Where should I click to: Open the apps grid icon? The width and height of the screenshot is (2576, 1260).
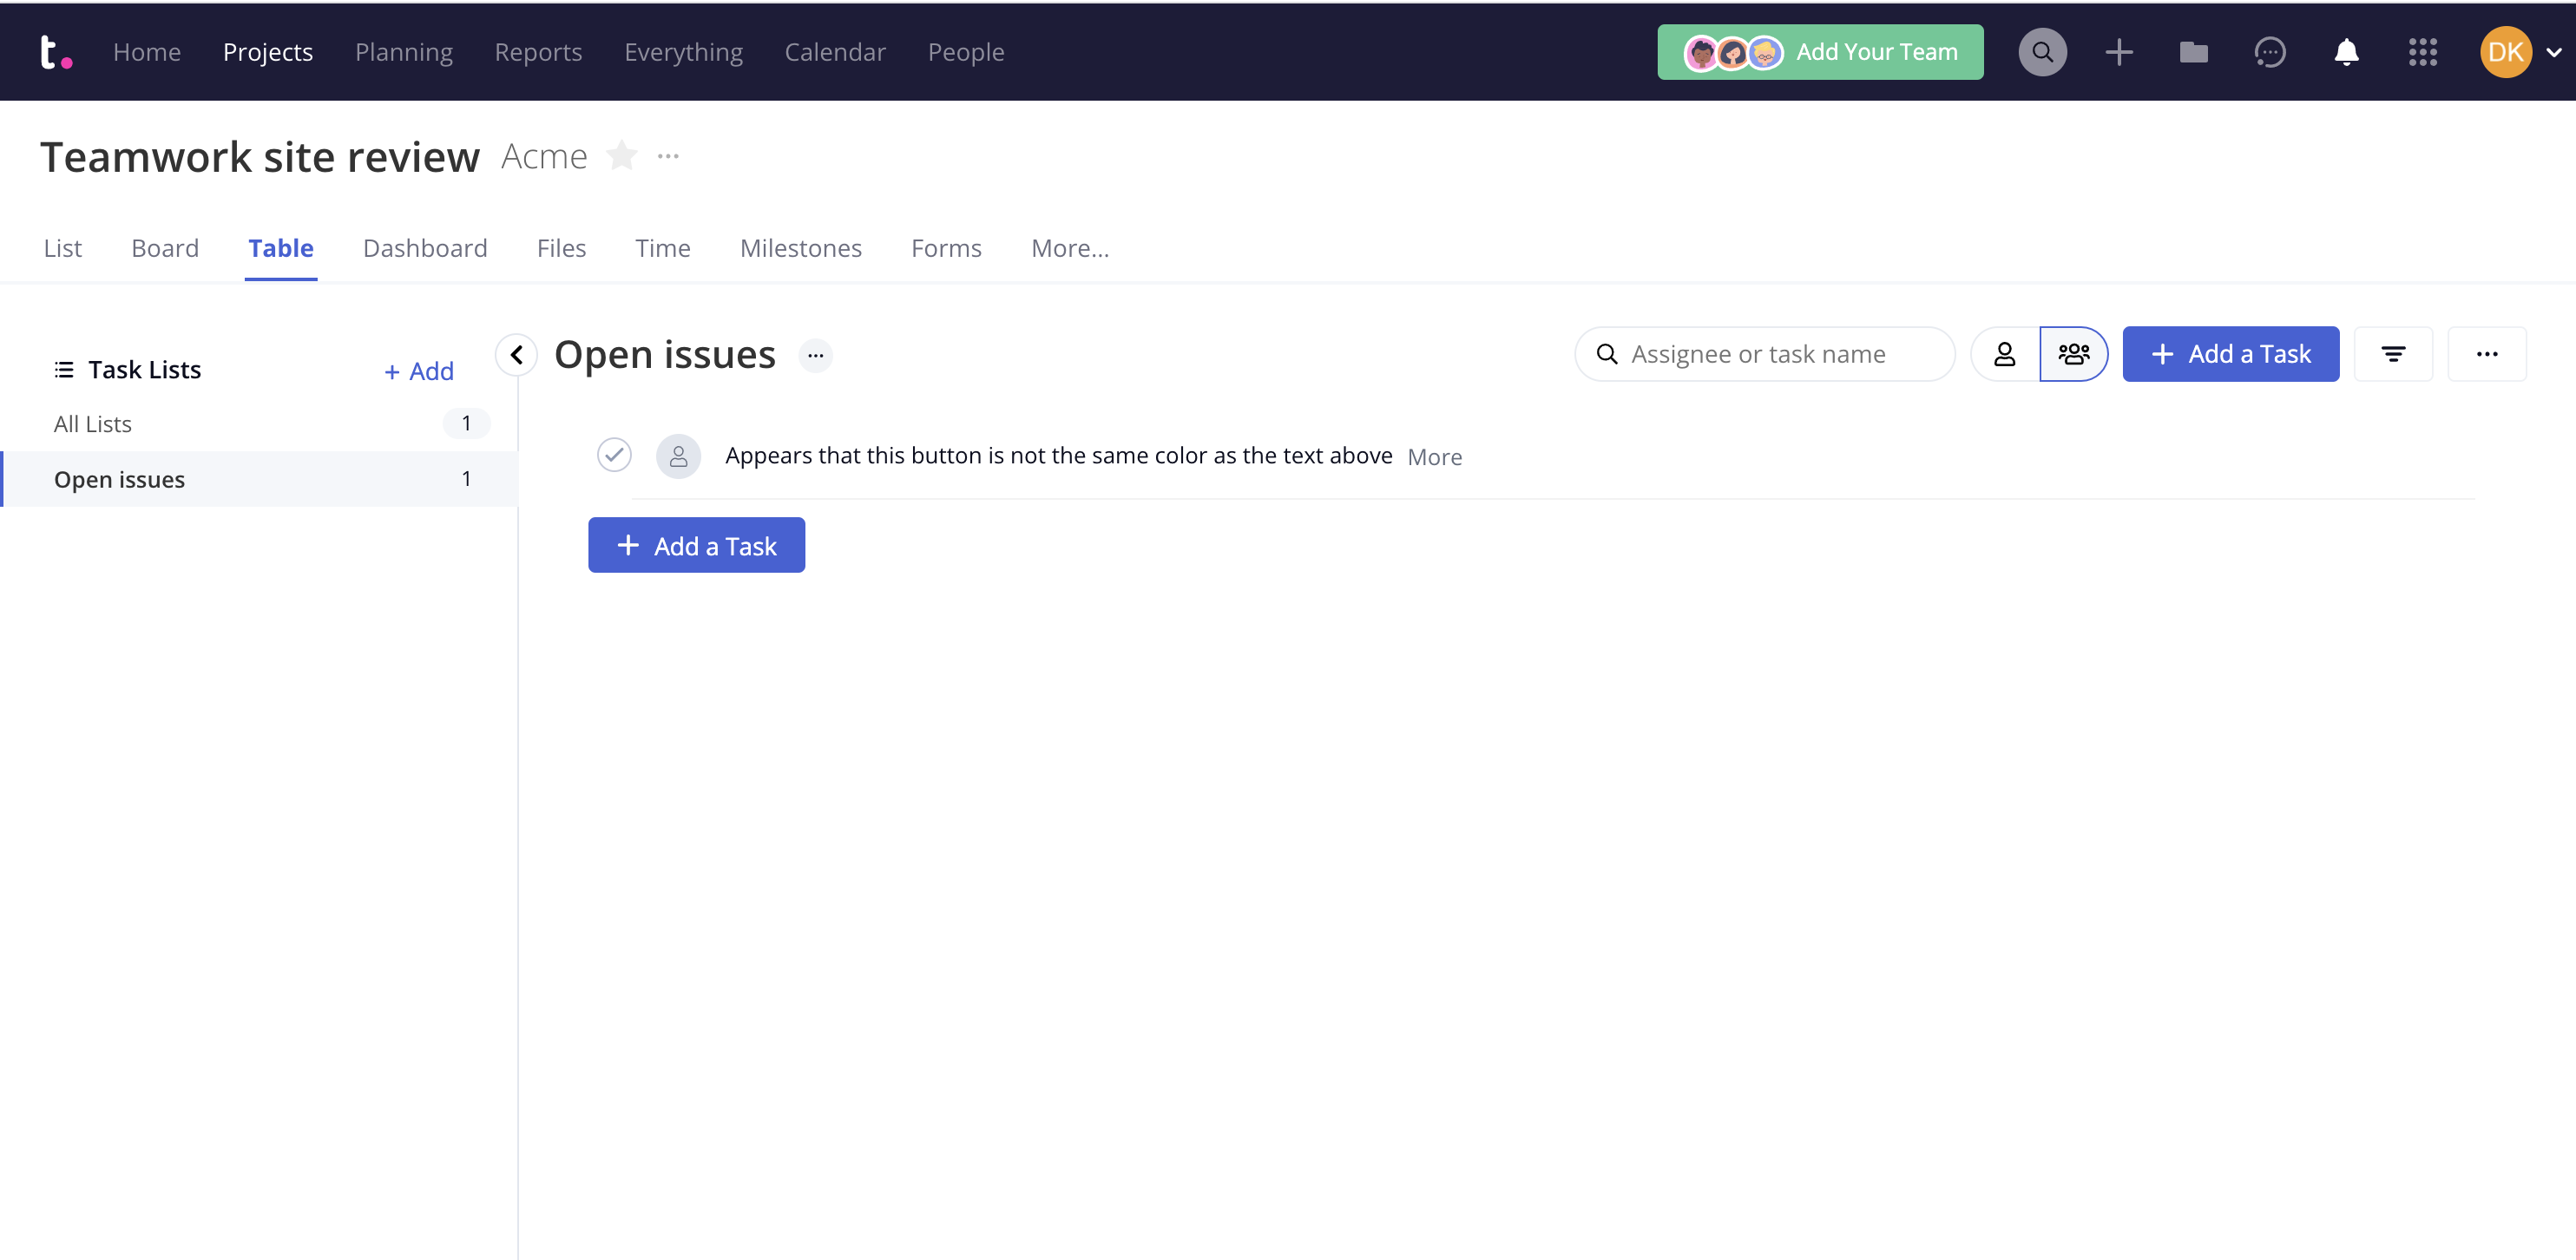coord(2422,52)
